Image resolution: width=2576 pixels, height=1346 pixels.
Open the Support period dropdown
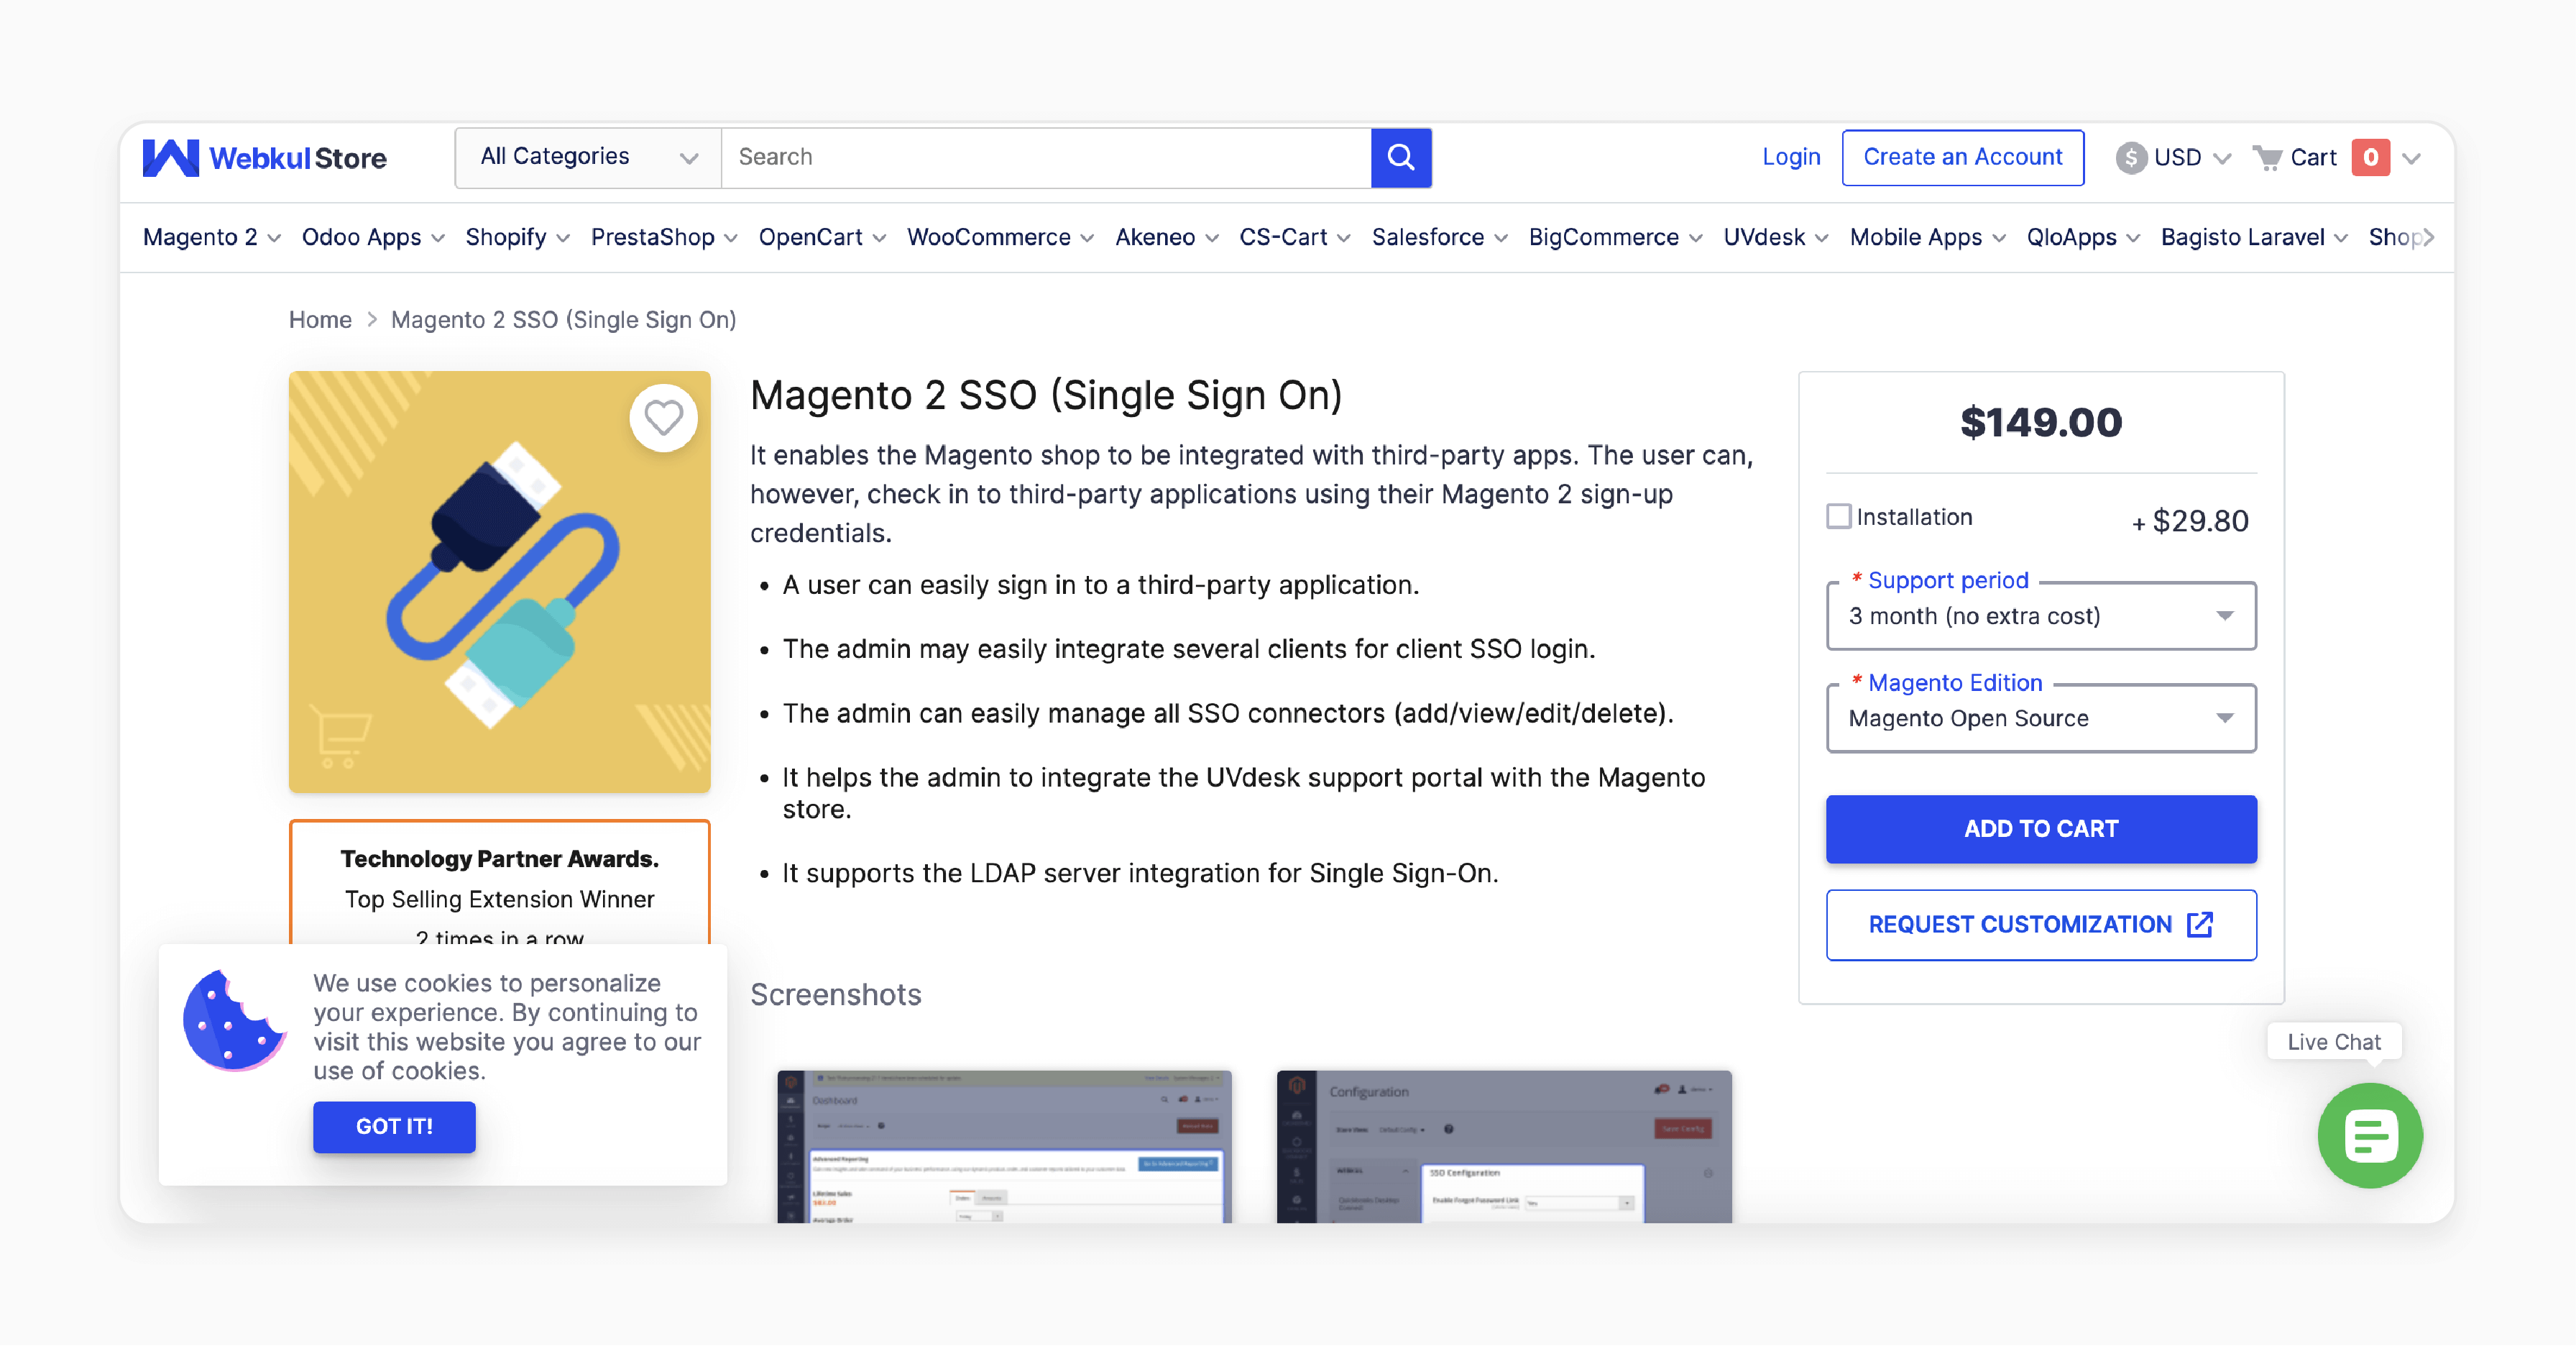point(2041,616)
